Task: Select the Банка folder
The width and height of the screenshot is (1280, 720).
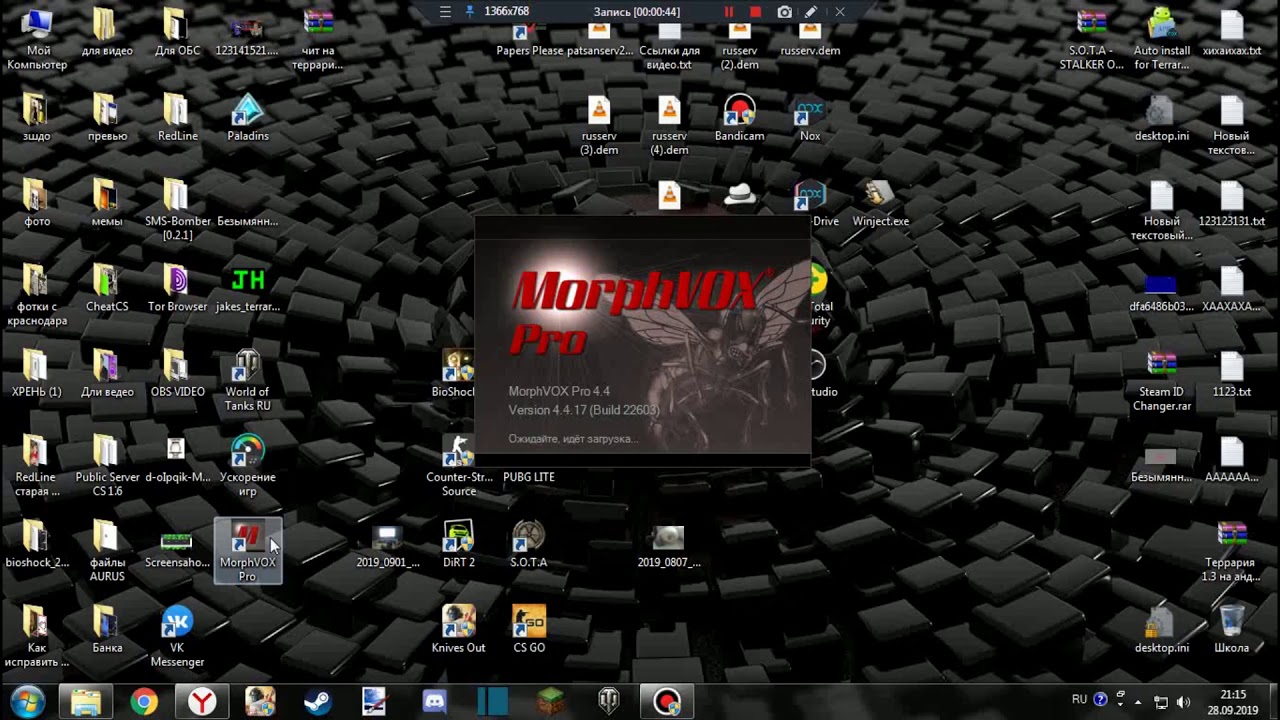Action: pyautogui.click(x=107, y=630)
